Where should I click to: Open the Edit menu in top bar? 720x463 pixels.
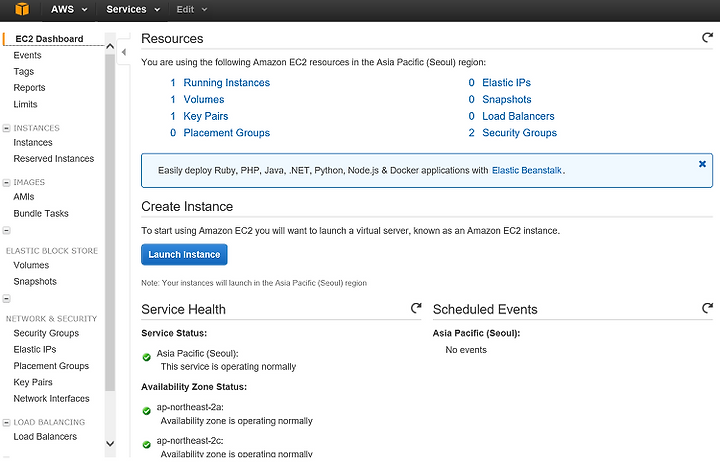tap(192, 9)
